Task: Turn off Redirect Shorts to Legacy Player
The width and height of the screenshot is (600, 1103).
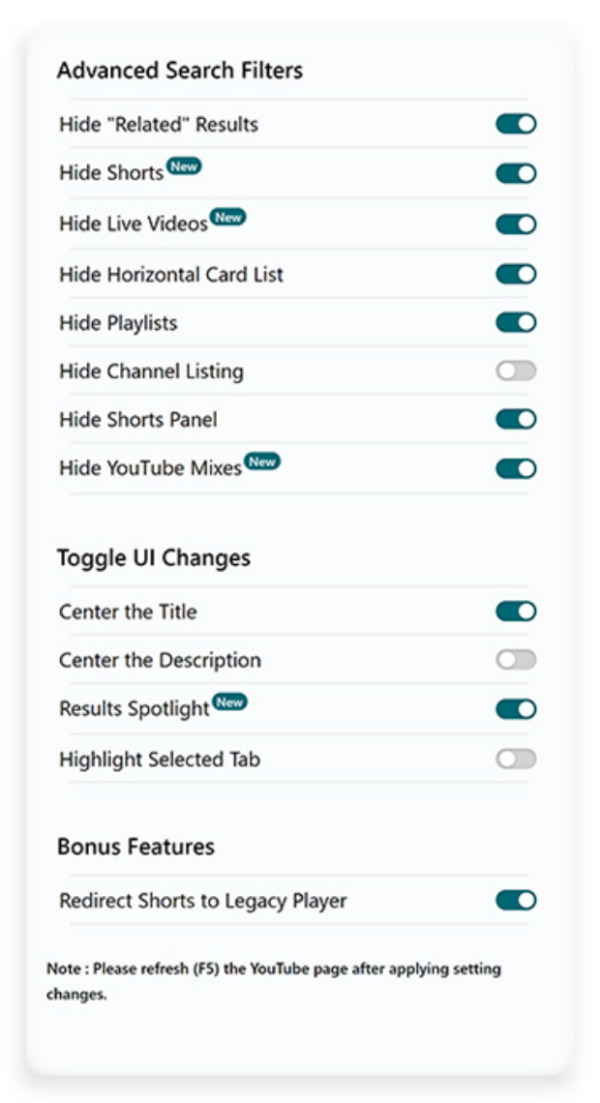Action: [x=514, y=900]
